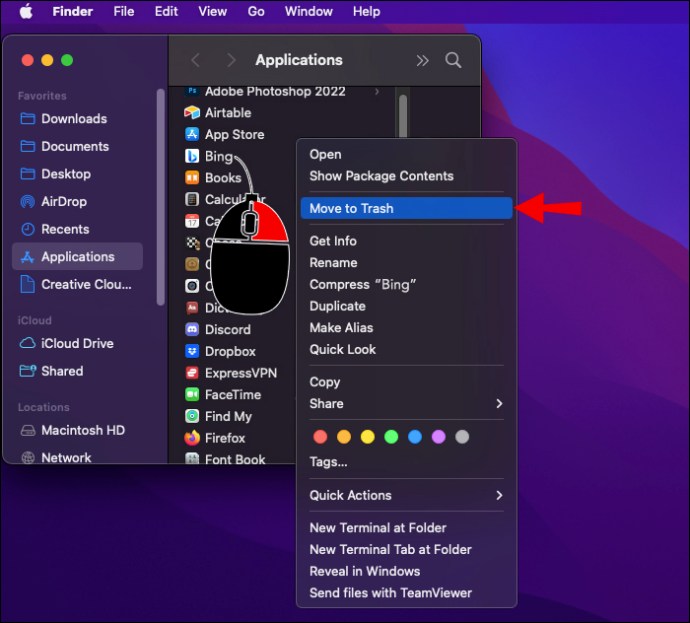Image resolution: width=690 pixels, height=623 pixels.
Task: Click the Macintosh HD disk icon
Action: point(28,430)
